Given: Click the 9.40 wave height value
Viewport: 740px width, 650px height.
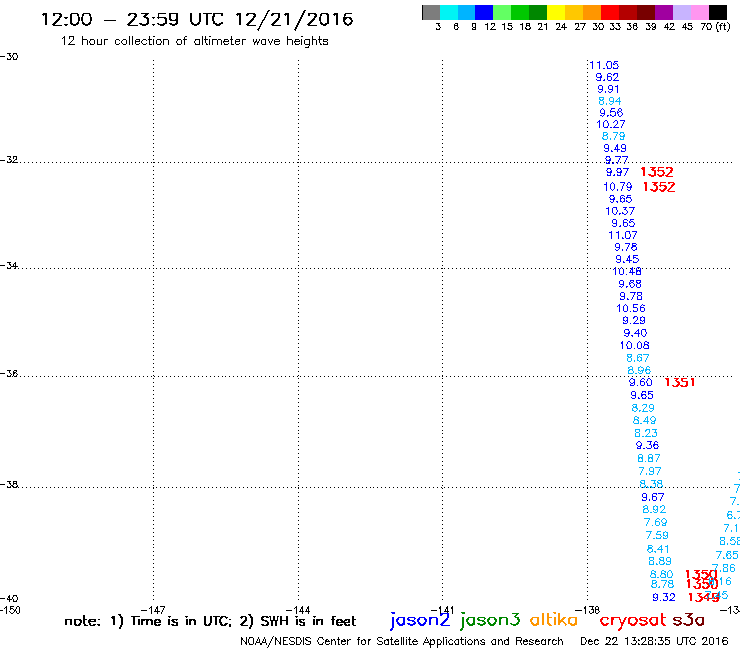Looking at the screenshot, I should point(635,333).
